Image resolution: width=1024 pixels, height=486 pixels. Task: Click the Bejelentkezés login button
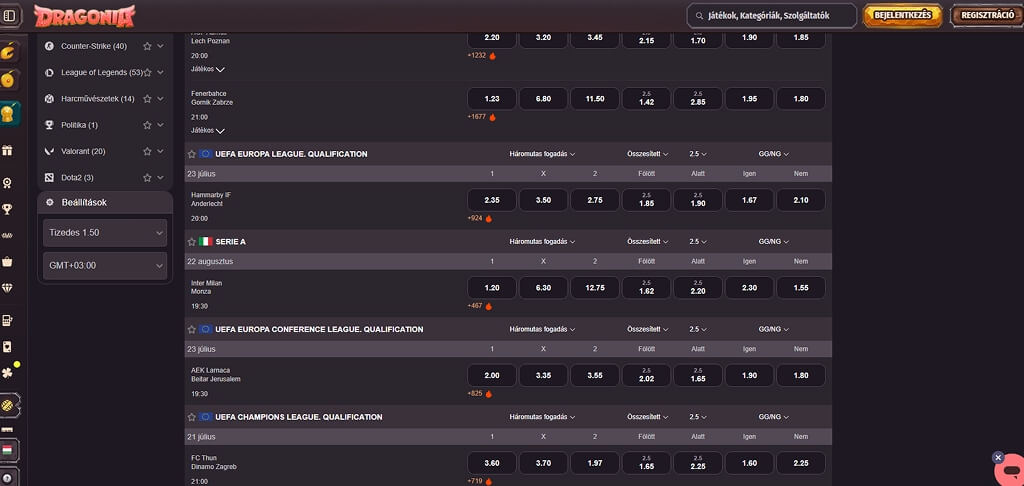903,16
